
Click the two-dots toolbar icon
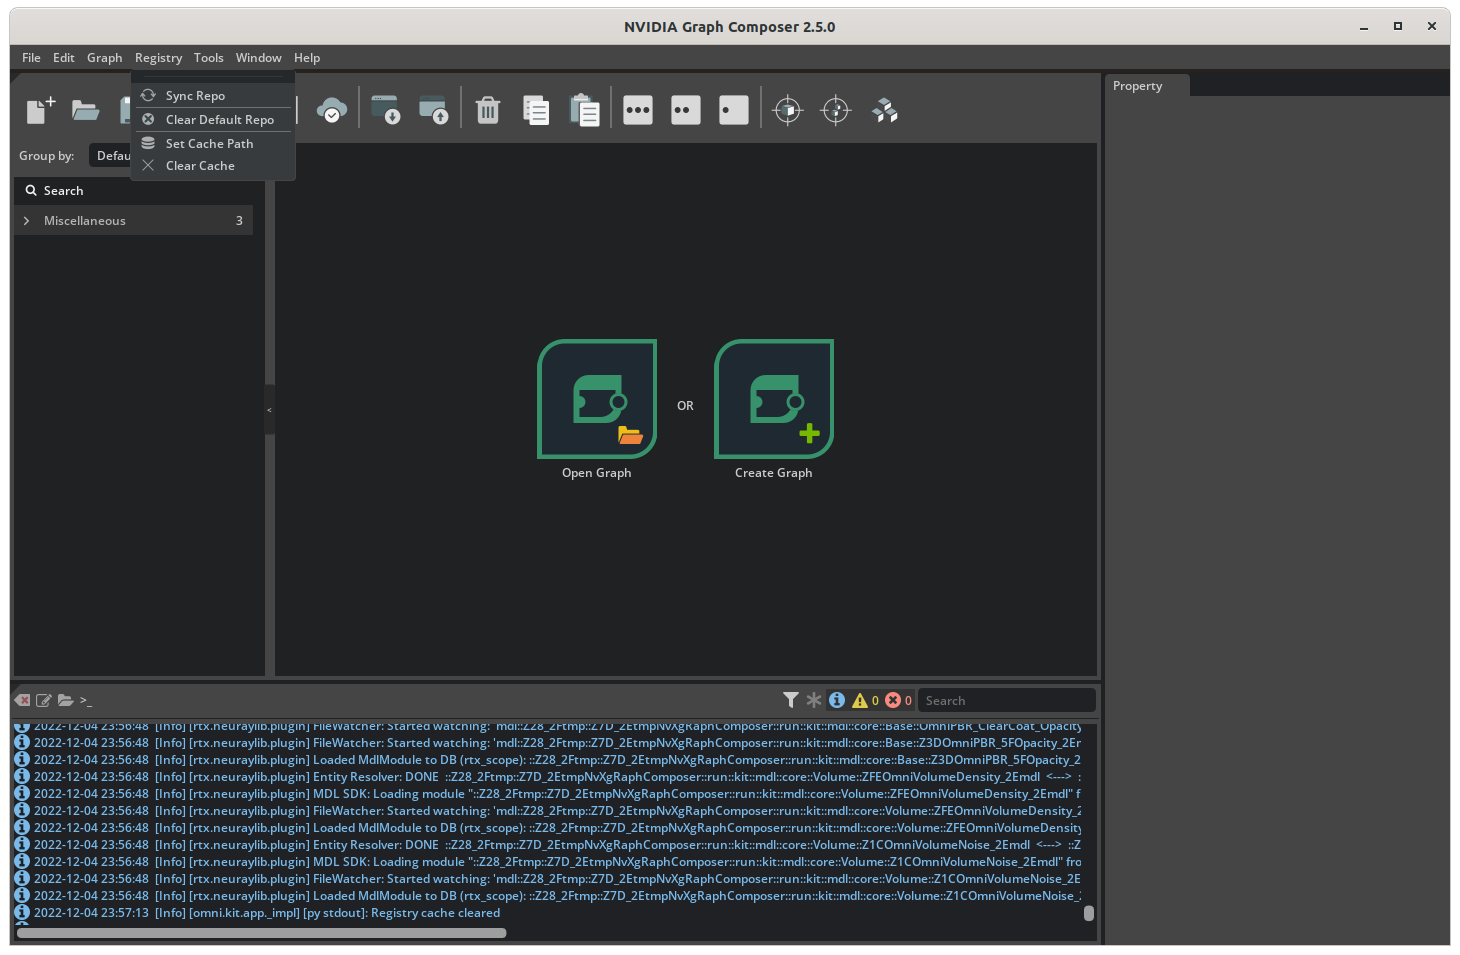686,110
